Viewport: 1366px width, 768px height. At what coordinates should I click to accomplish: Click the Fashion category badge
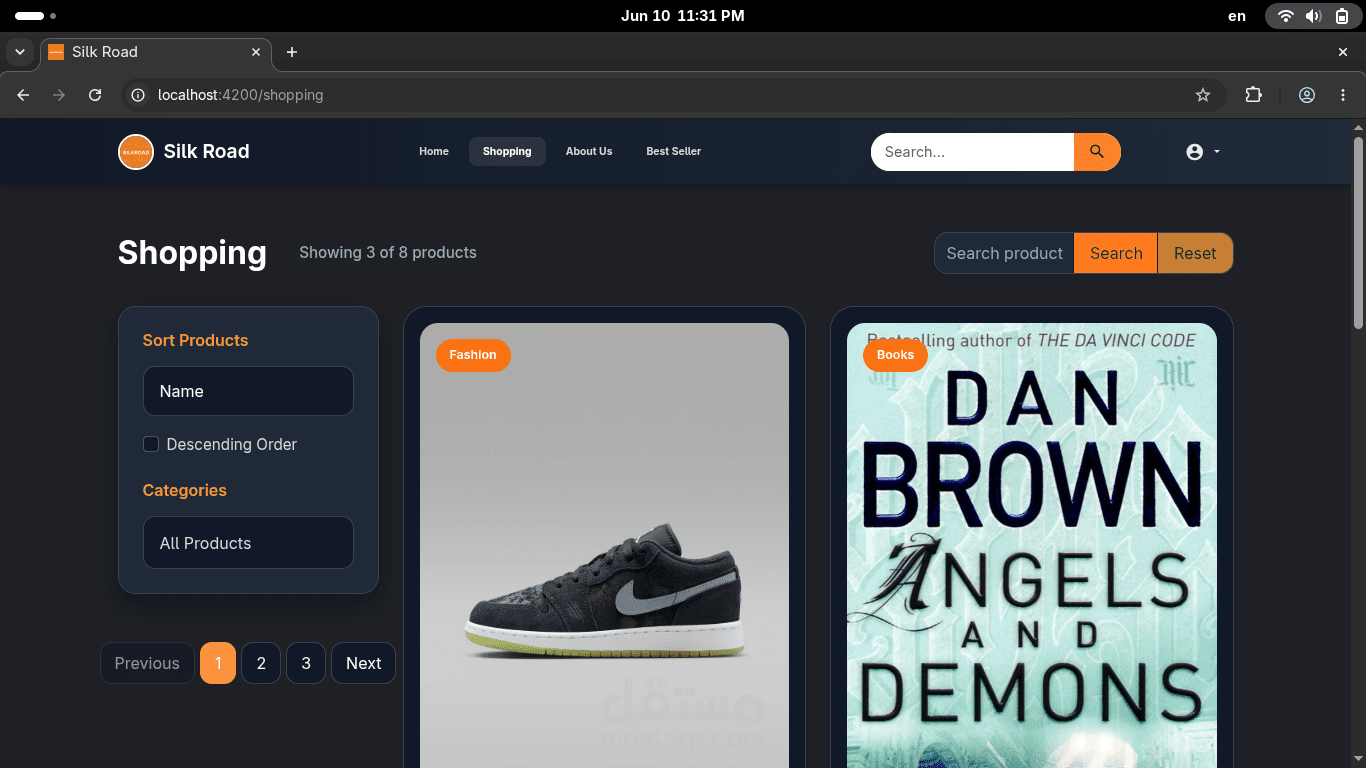(473, 355)
